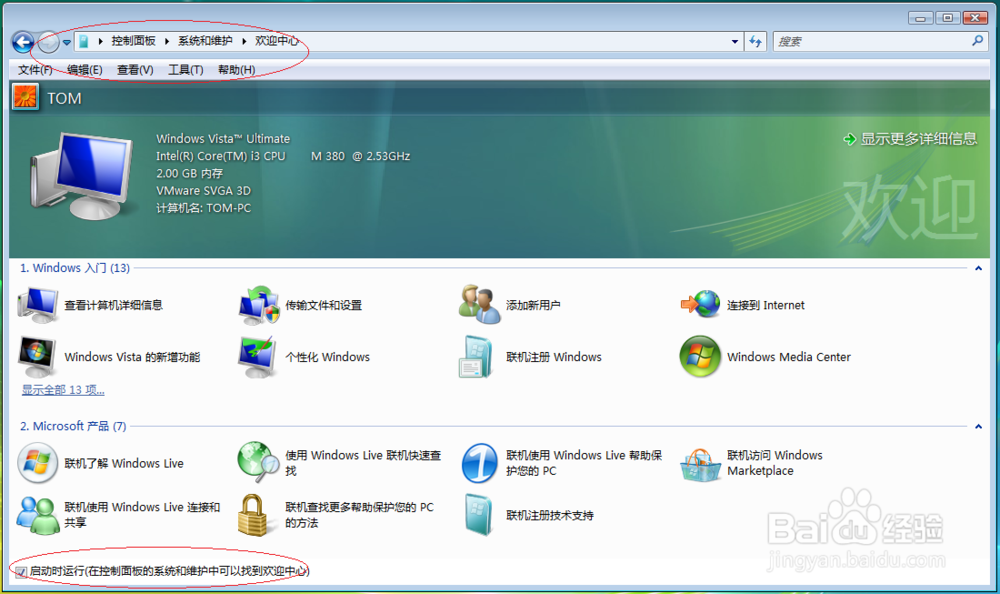Toggle 启动时运行 checkbox
Viewport: 1000px width, 594px height.
pyautogui.click(x=21, y=572)
